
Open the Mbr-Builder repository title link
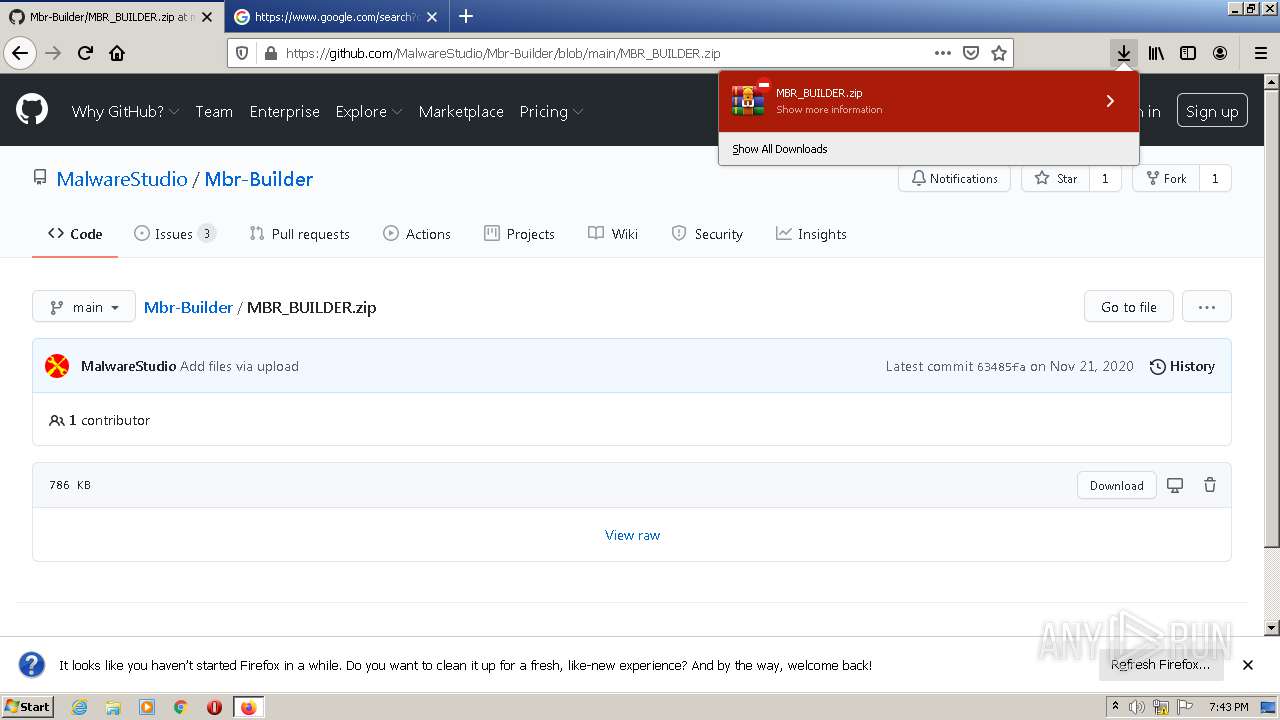click(x=259, y=179)
